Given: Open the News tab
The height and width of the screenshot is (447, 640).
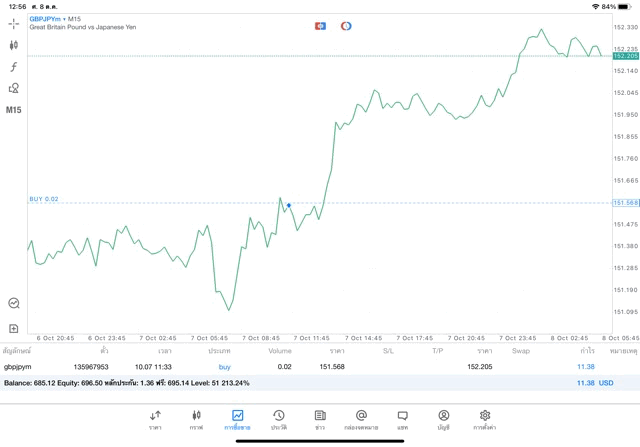Looking at the screenshot, I should point(319,419).
